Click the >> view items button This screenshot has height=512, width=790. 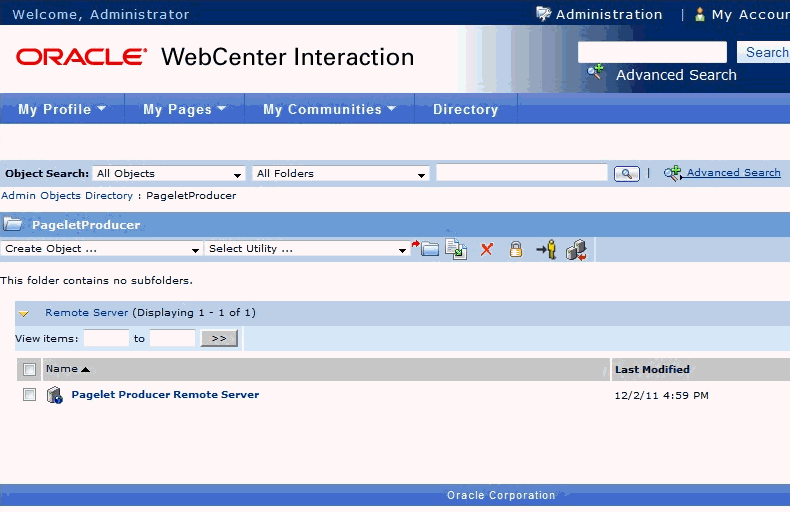(219, 338)
